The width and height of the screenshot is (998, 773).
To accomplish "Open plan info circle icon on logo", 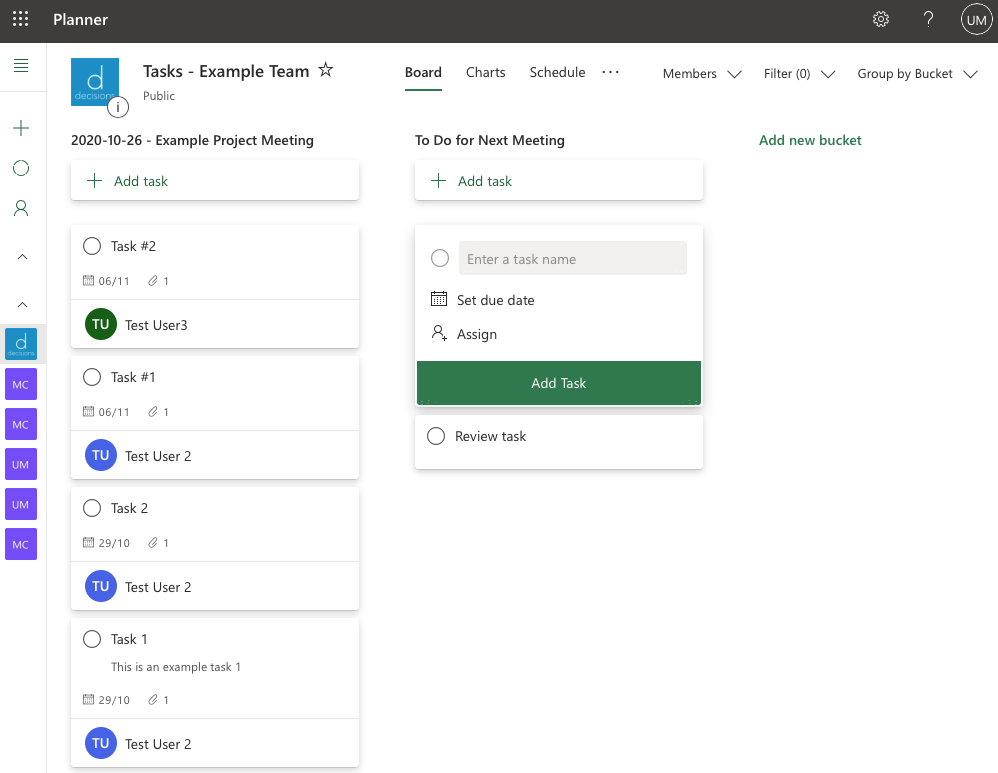I will click(118, 107).
